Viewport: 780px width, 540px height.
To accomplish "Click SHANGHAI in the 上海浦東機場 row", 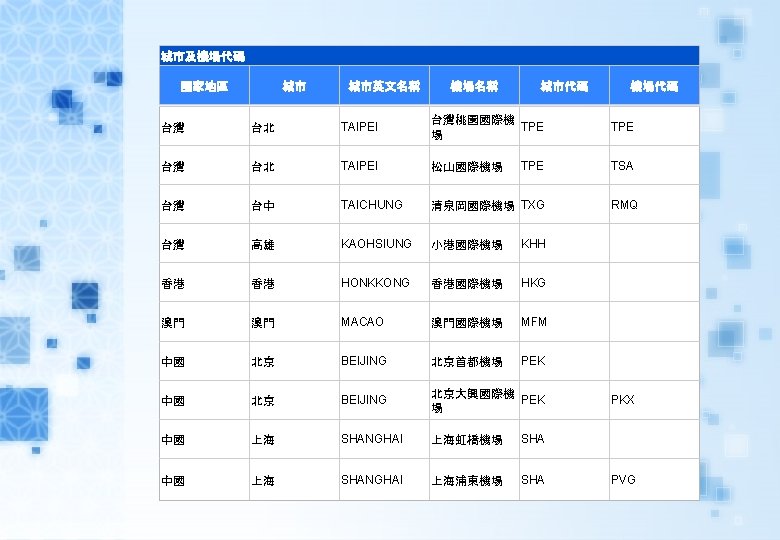I will tap(372, 480).
